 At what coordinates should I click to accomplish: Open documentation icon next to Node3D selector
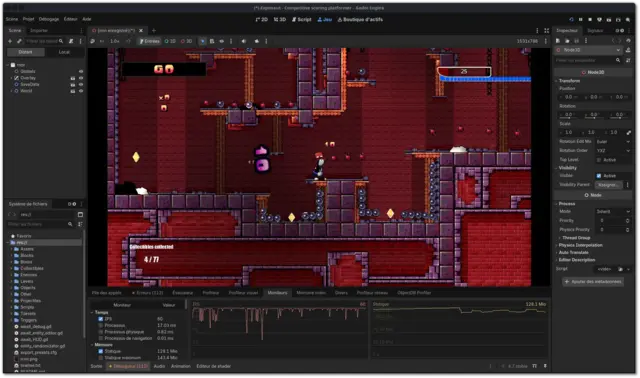(628, 50)
